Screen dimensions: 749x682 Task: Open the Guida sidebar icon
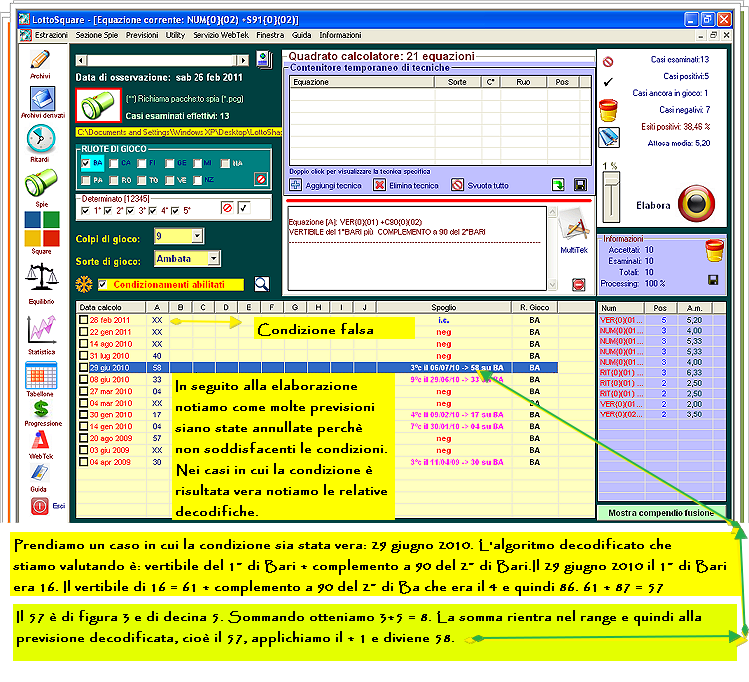click(x=39, y=473)
